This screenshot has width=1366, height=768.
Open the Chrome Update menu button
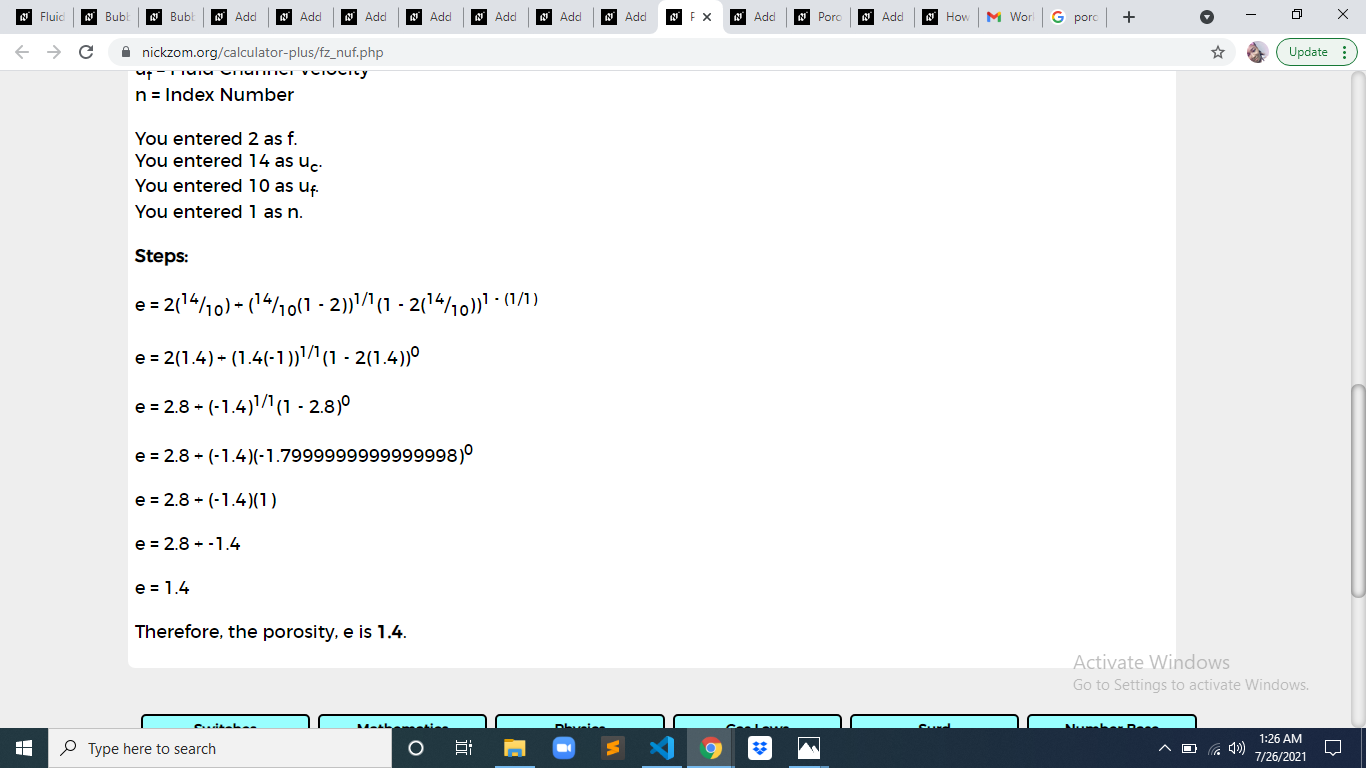[1317, 52]
